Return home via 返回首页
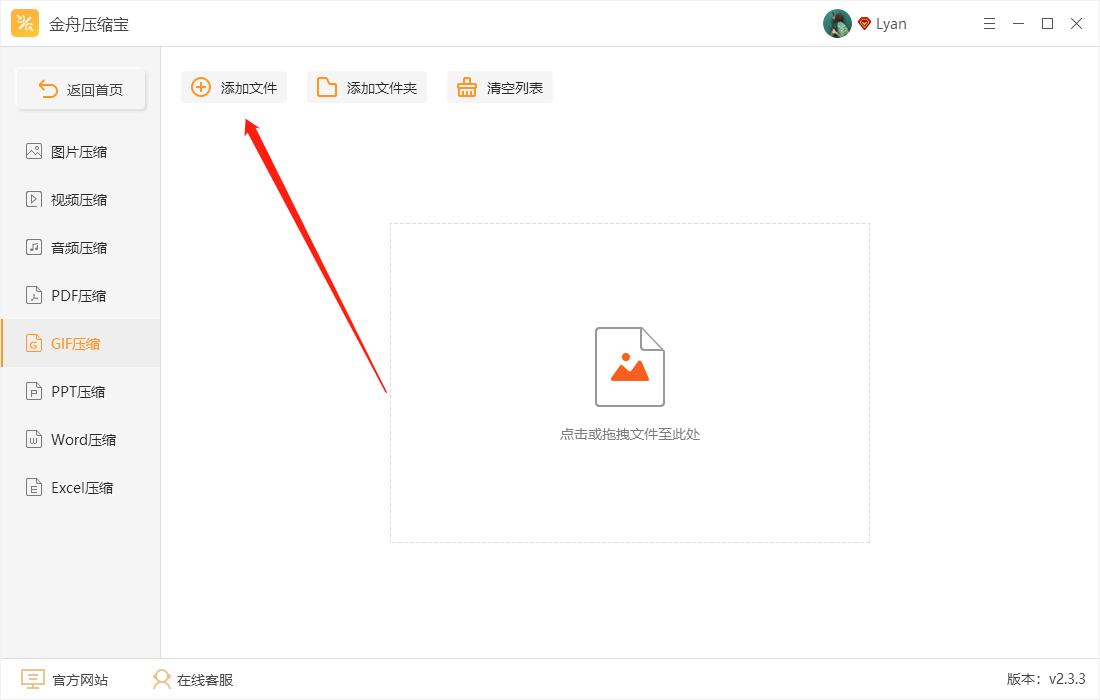 [x=81, y=88]
